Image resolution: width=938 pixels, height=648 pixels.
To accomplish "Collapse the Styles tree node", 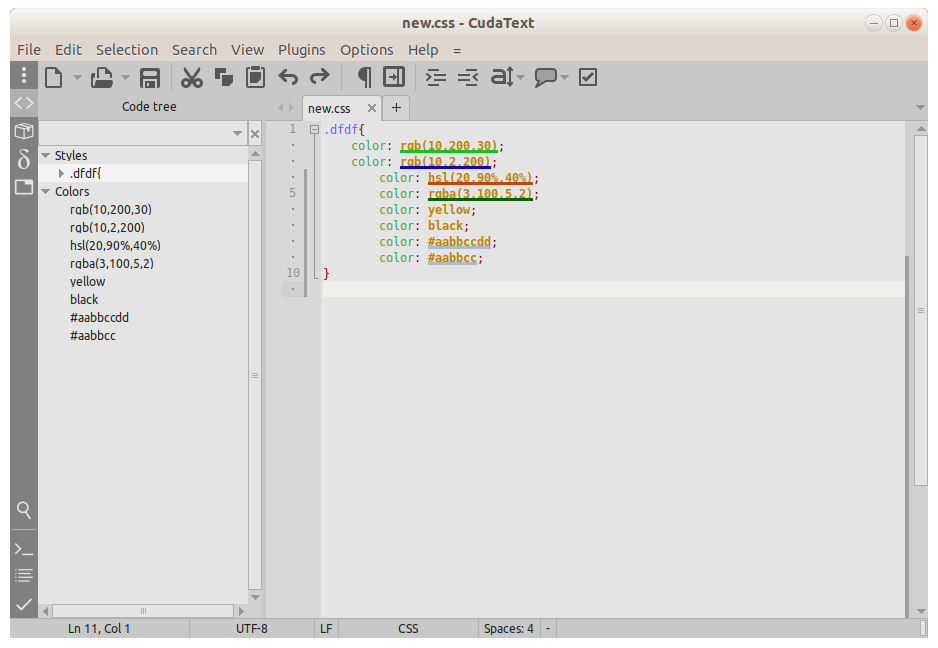I will point(45,156).
